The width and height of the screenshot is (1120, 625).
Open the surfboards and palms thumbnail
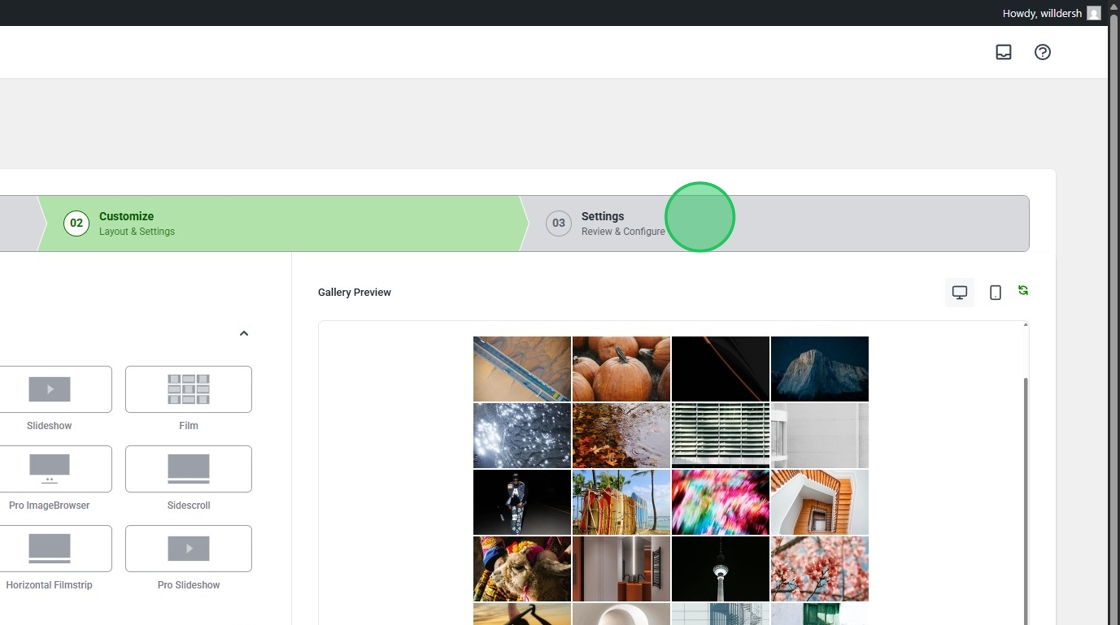point(621,502)
